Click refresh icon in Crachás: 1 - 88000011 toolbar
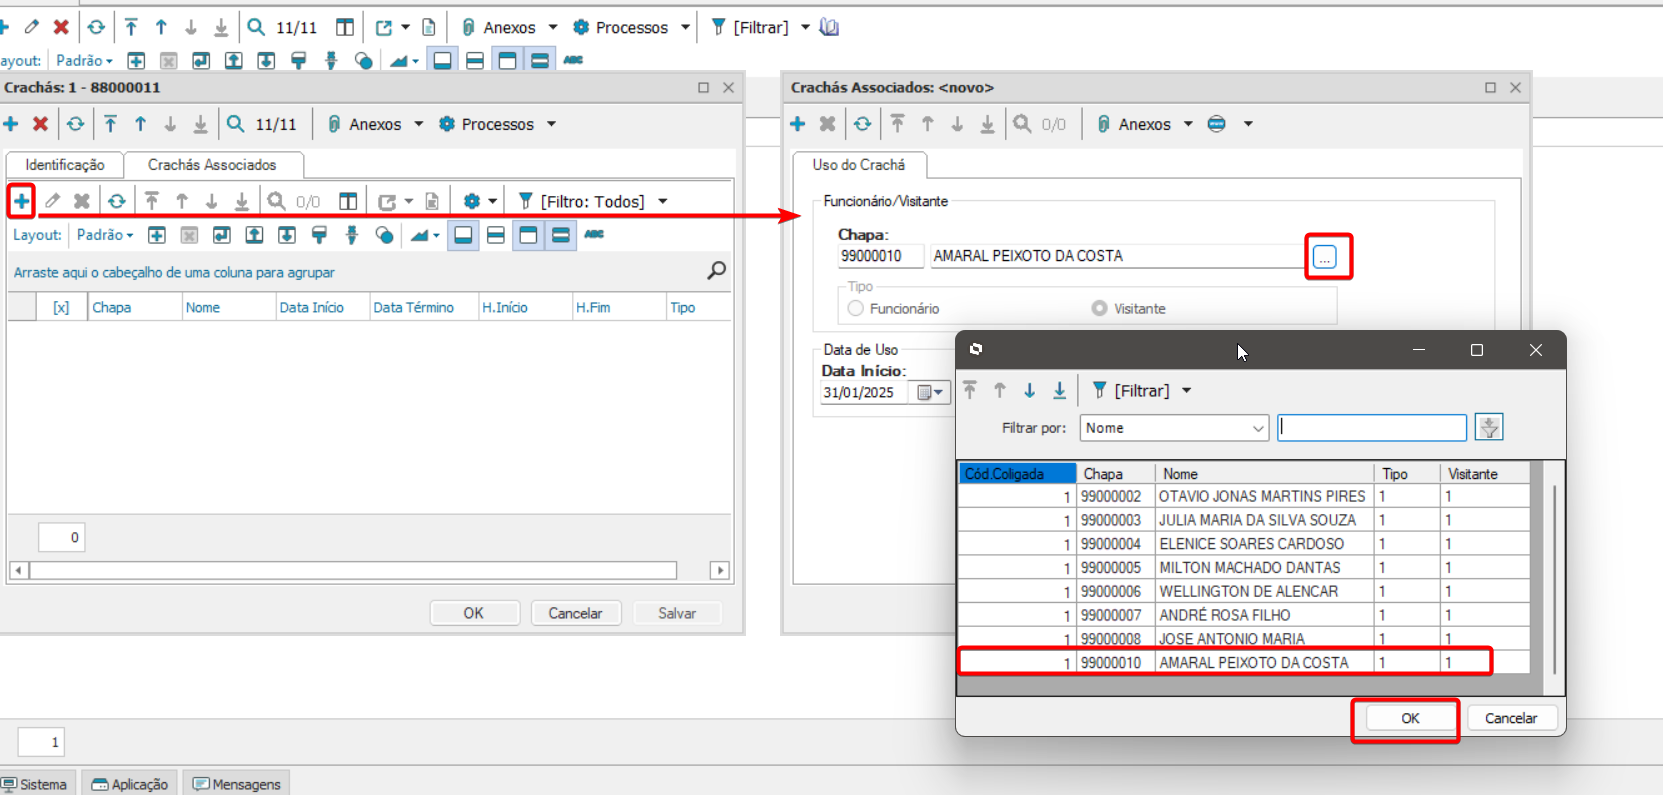The width and height of the screenshot is (1663, 795). [76, 124]
